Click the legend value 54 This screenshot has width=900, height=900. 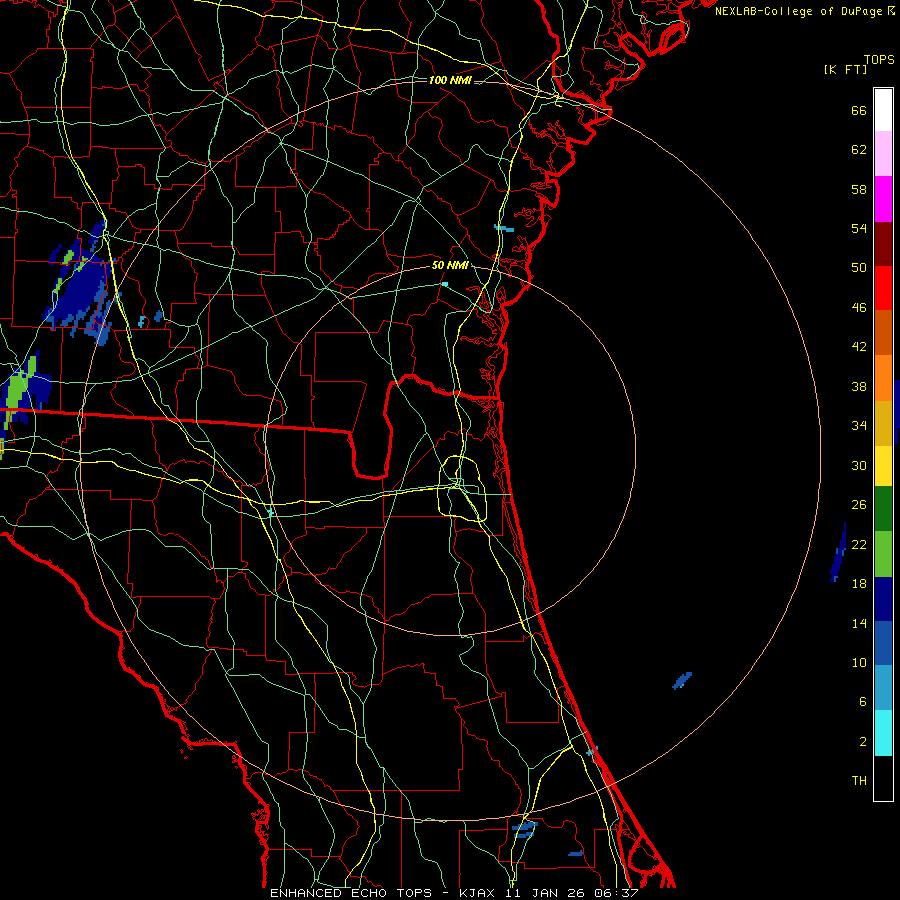pyautogui.click(x=859, y=228)
